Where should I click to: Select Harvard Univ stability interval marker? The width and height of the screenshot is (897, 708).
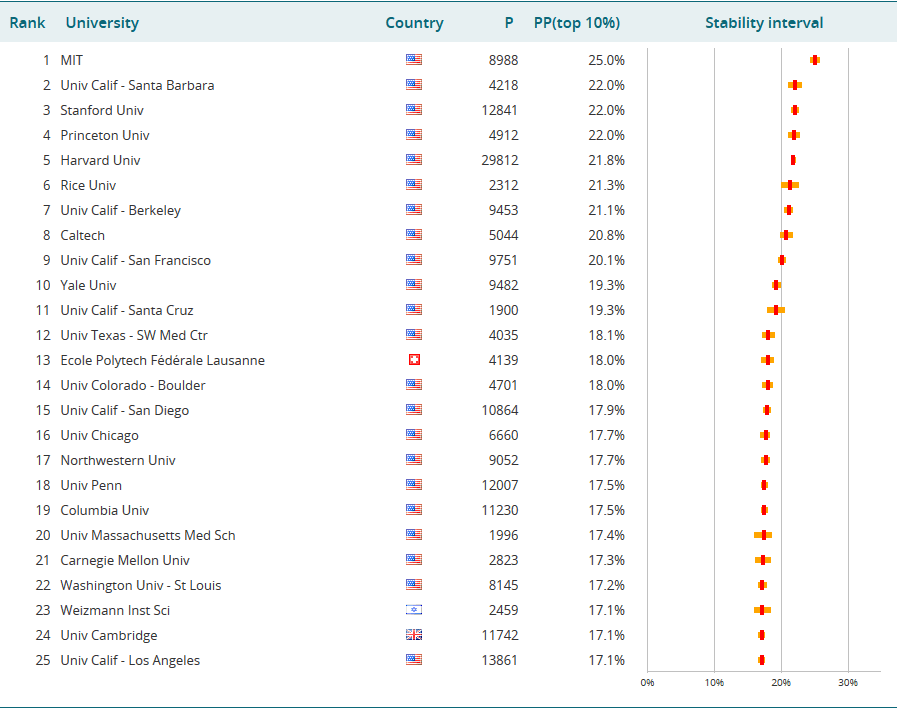pyautogui.click(x=793, y=160)
